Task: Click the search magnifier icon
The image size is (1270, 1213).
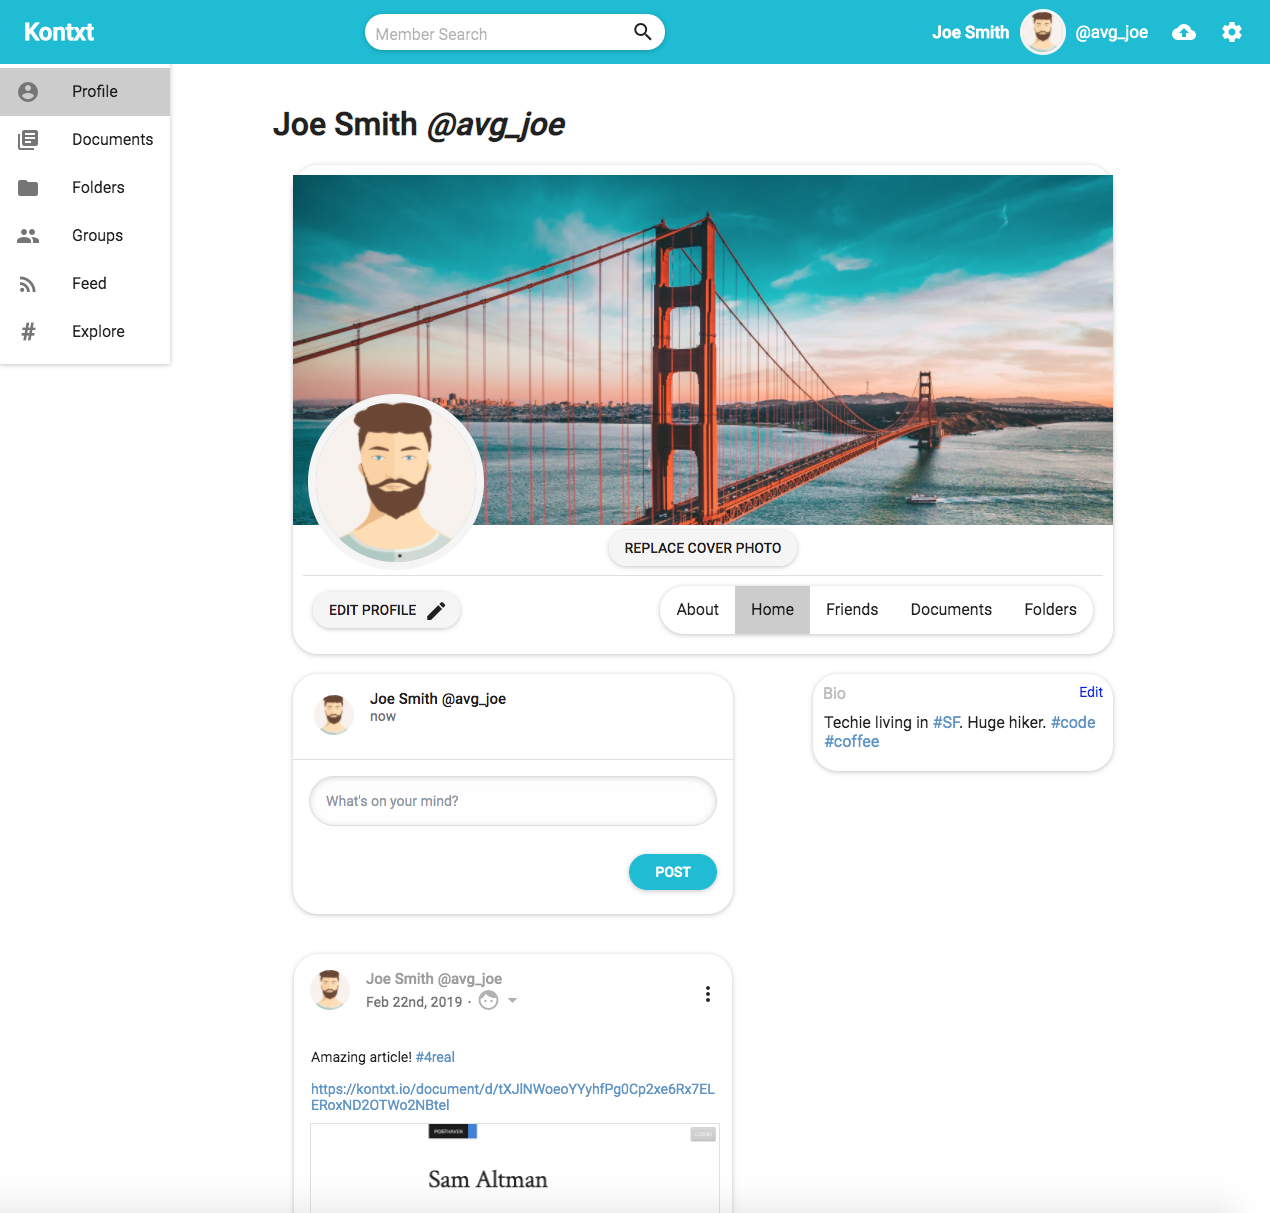Action: click(643, 32)
